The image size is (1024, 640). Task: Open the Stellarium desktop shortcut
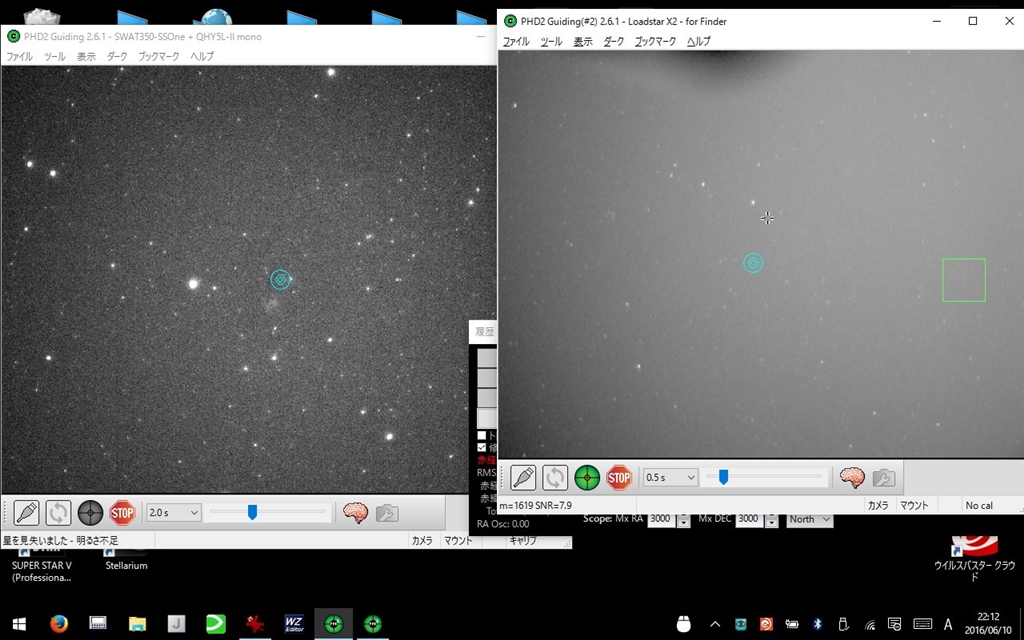tap(126, 558)
